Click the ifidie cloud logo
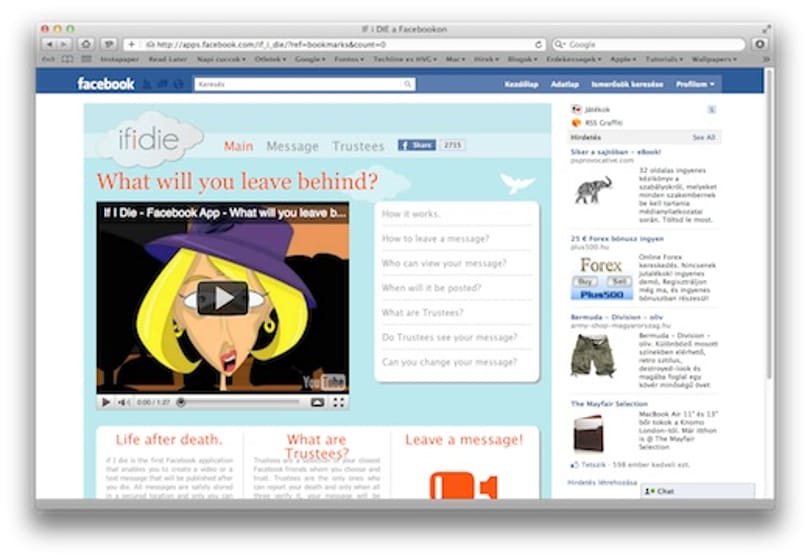Viewport: 810px width, 559px height. [x=149, y=138]
